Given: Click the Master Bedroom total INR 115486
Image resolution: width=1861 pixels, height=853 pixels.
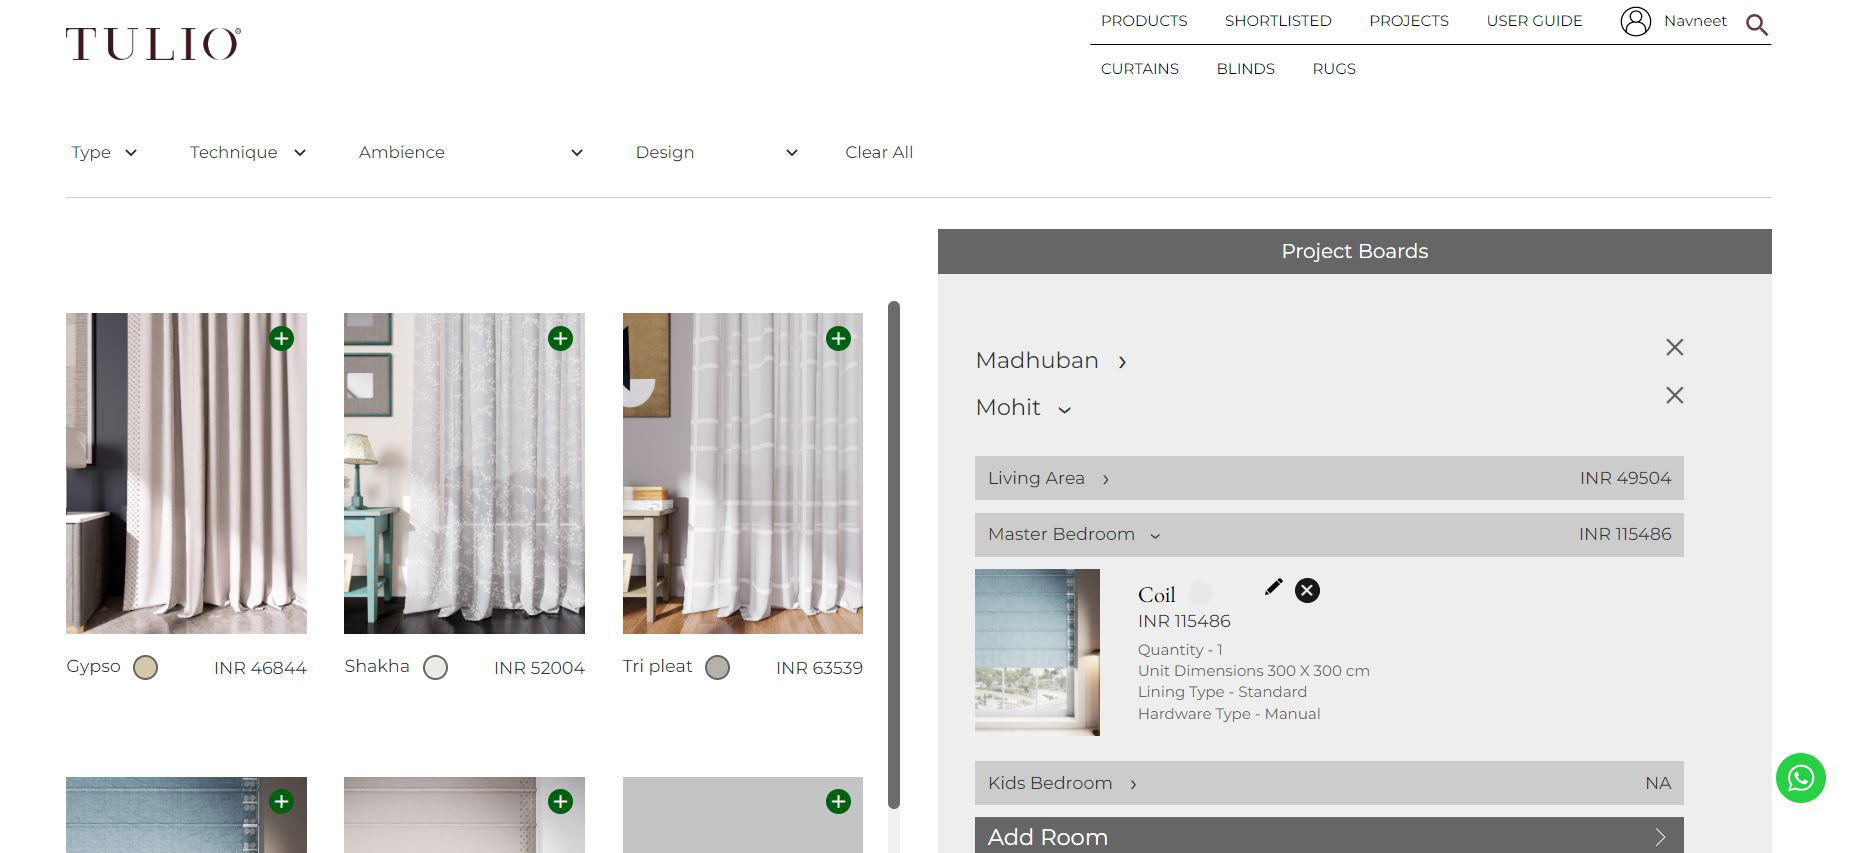Looking at the screenshot, I should (x=1625, y=534).
